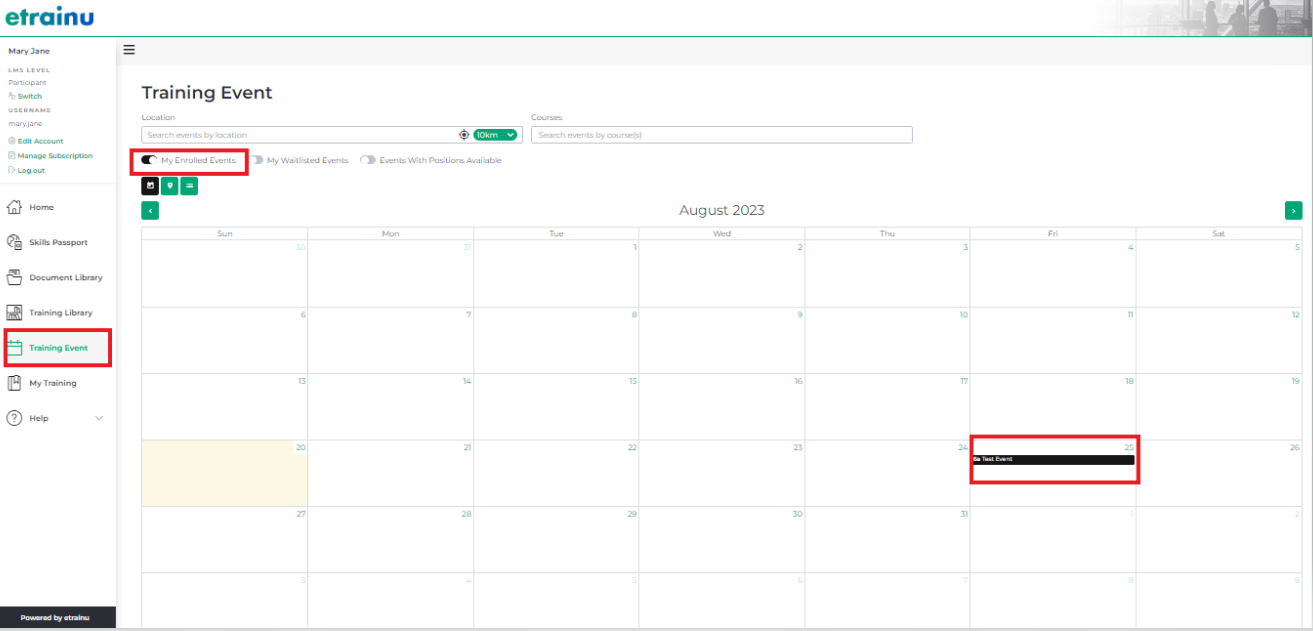Open Skills Passport in sidebar
The width and height of the screenshot is (1313, 631).
coord(58,242)
